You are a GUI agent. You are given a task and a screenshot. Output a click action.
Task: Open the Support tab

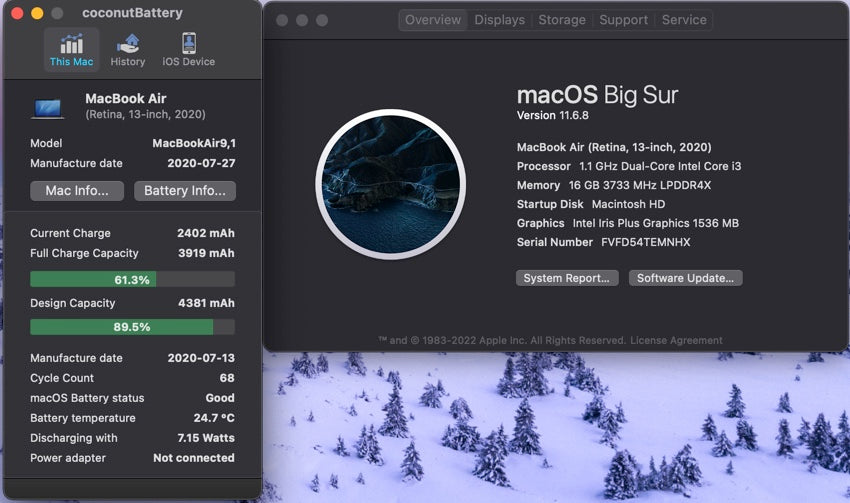(623, 20)
